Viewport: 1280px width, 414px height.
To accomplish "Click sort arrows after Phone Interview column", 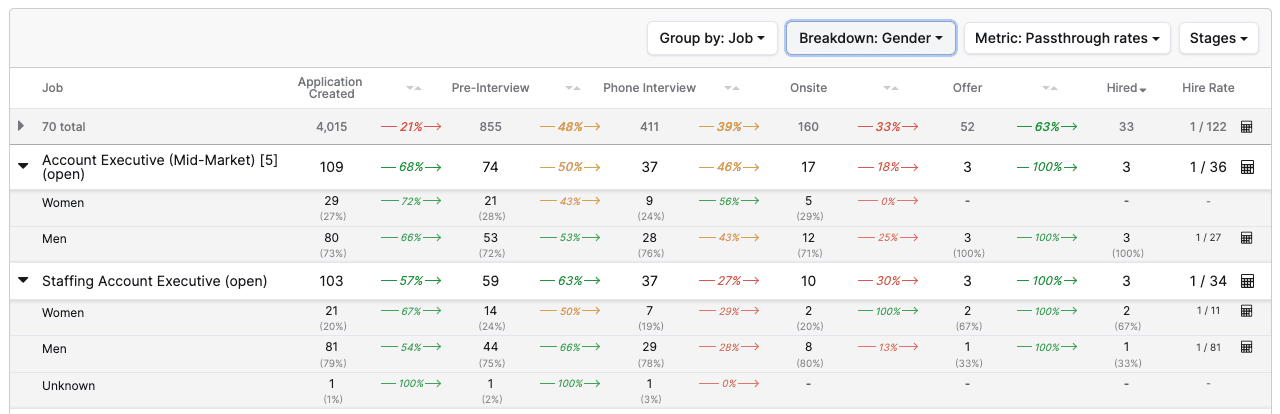I will [x=732, y=88].
